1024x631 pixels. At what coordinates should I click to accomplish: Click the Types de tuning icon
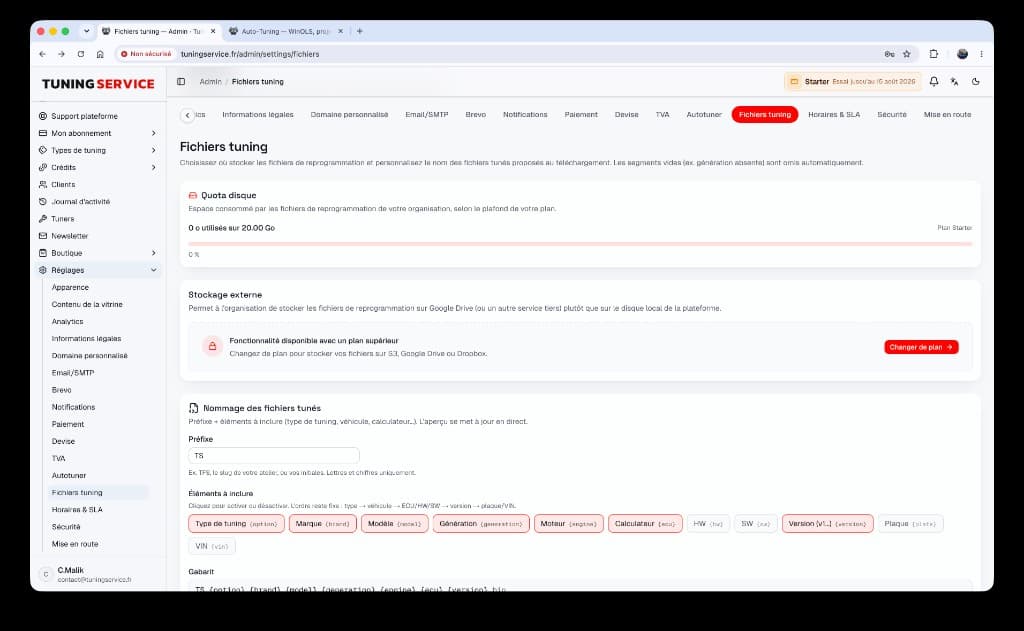point(42,150)
